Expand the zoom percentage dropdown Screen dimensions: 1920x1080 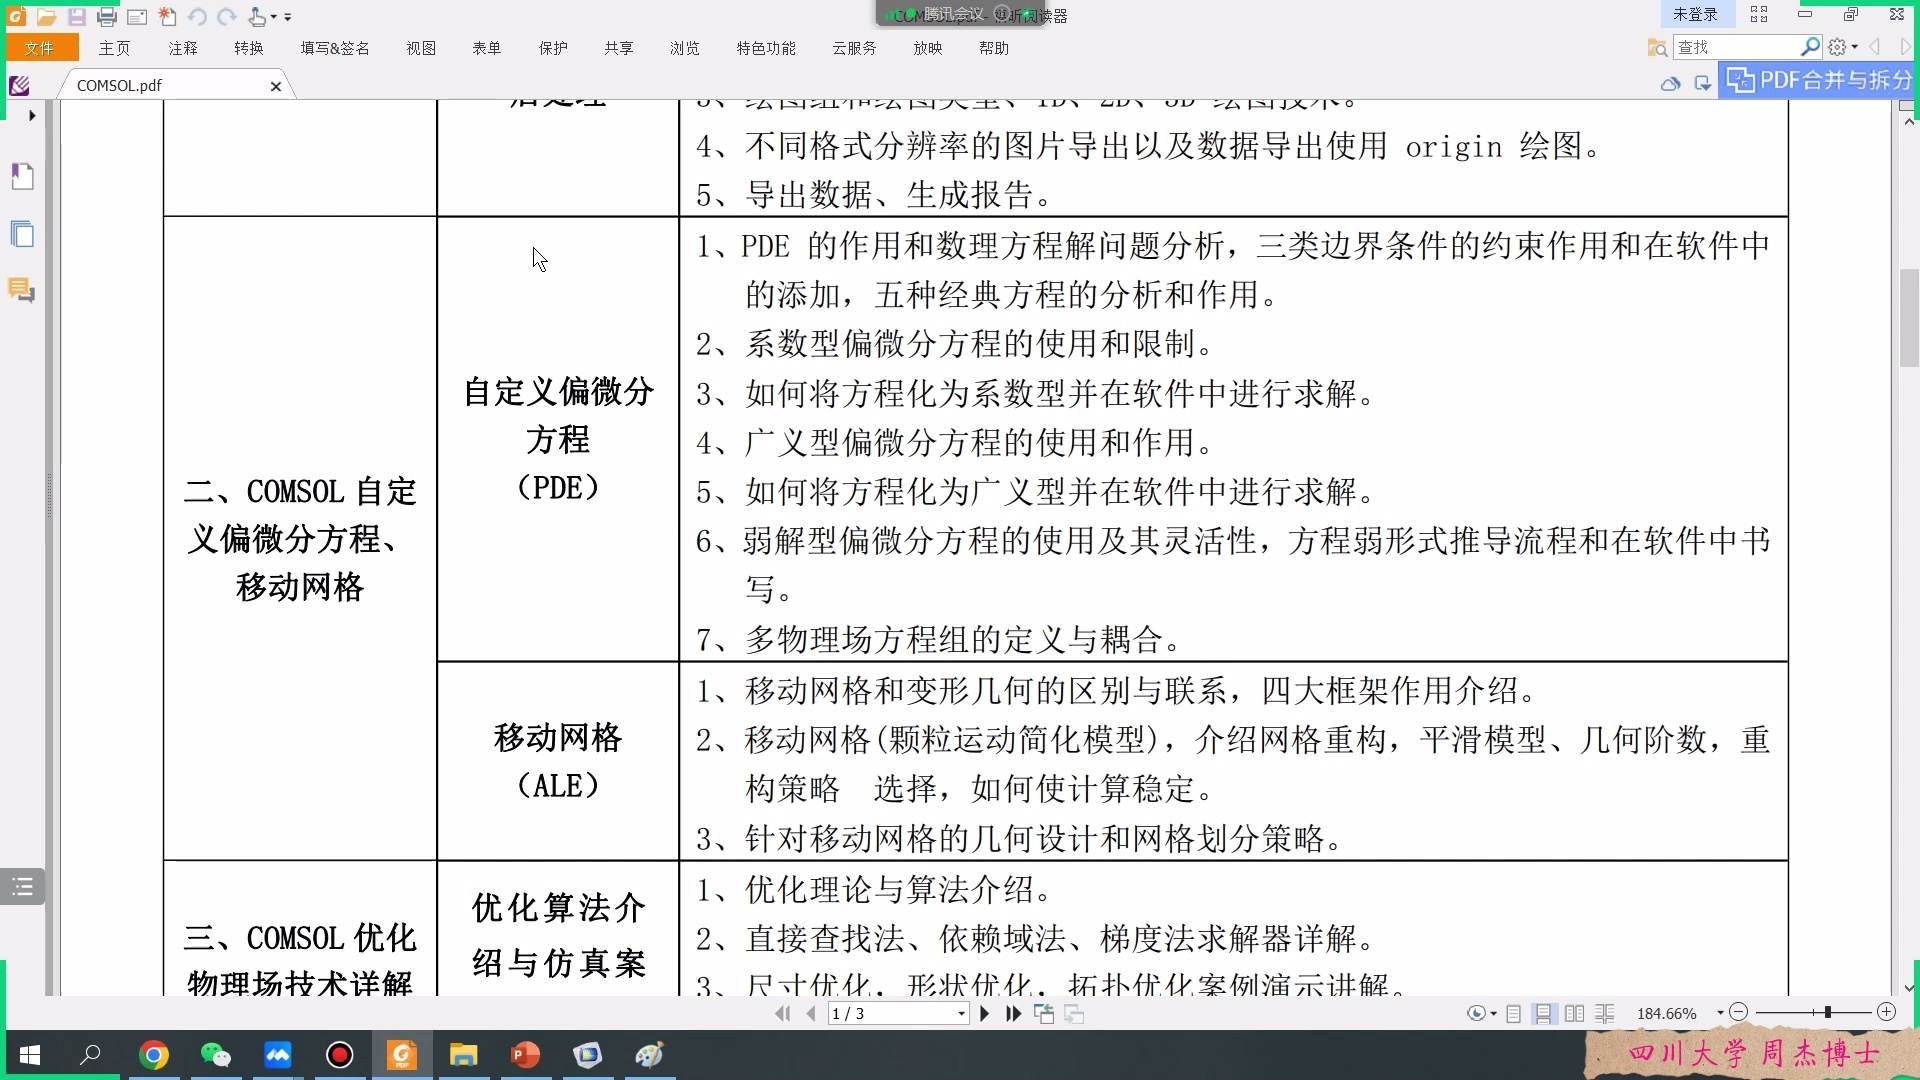(1720, 1014)
